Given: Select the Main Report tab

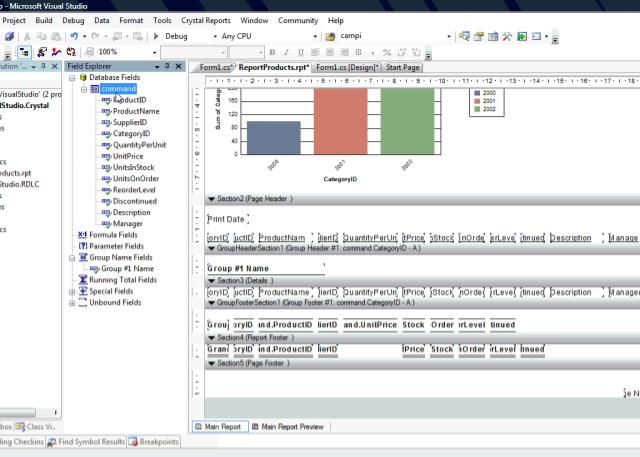Looking at the screenshot, I should (x=220, y=427).
